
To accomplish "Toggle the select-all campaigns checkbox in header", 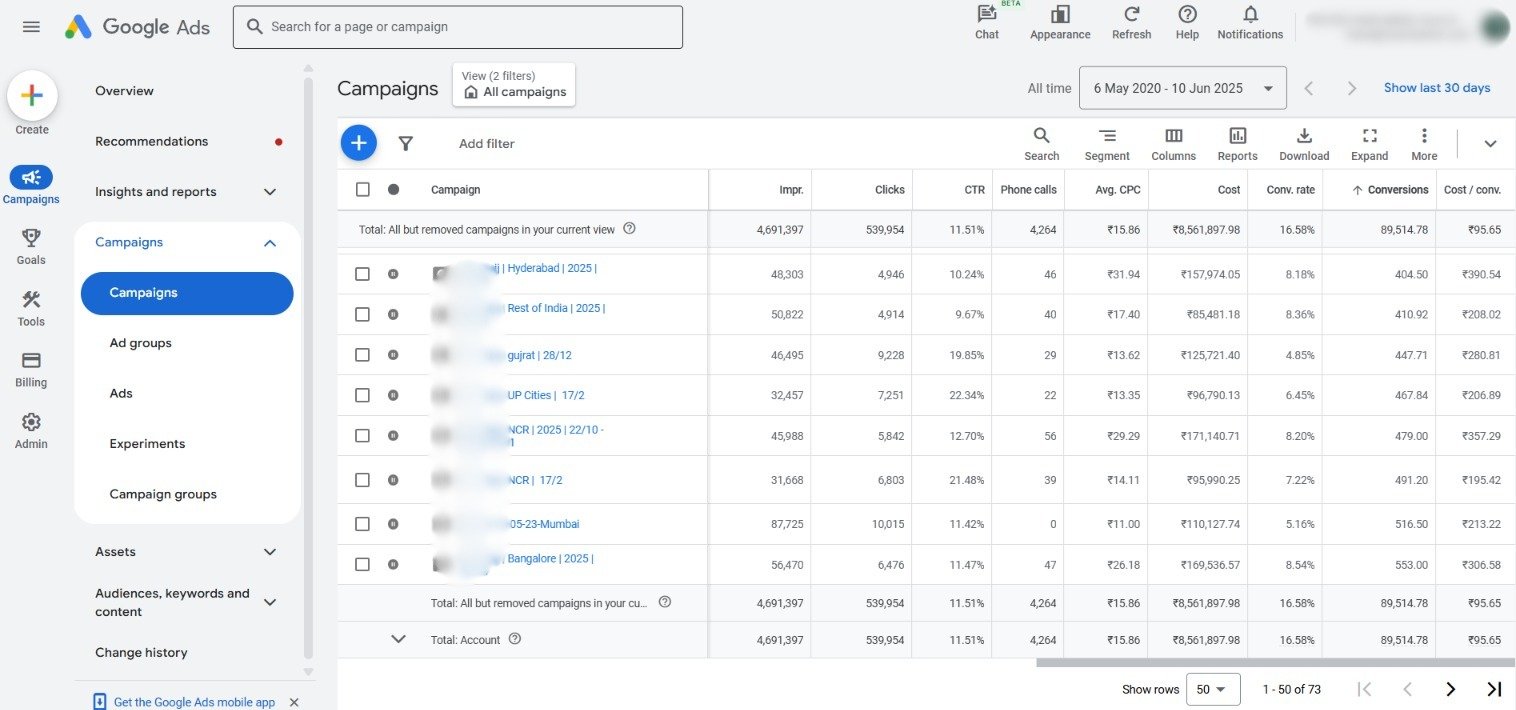I will point(362,189).
